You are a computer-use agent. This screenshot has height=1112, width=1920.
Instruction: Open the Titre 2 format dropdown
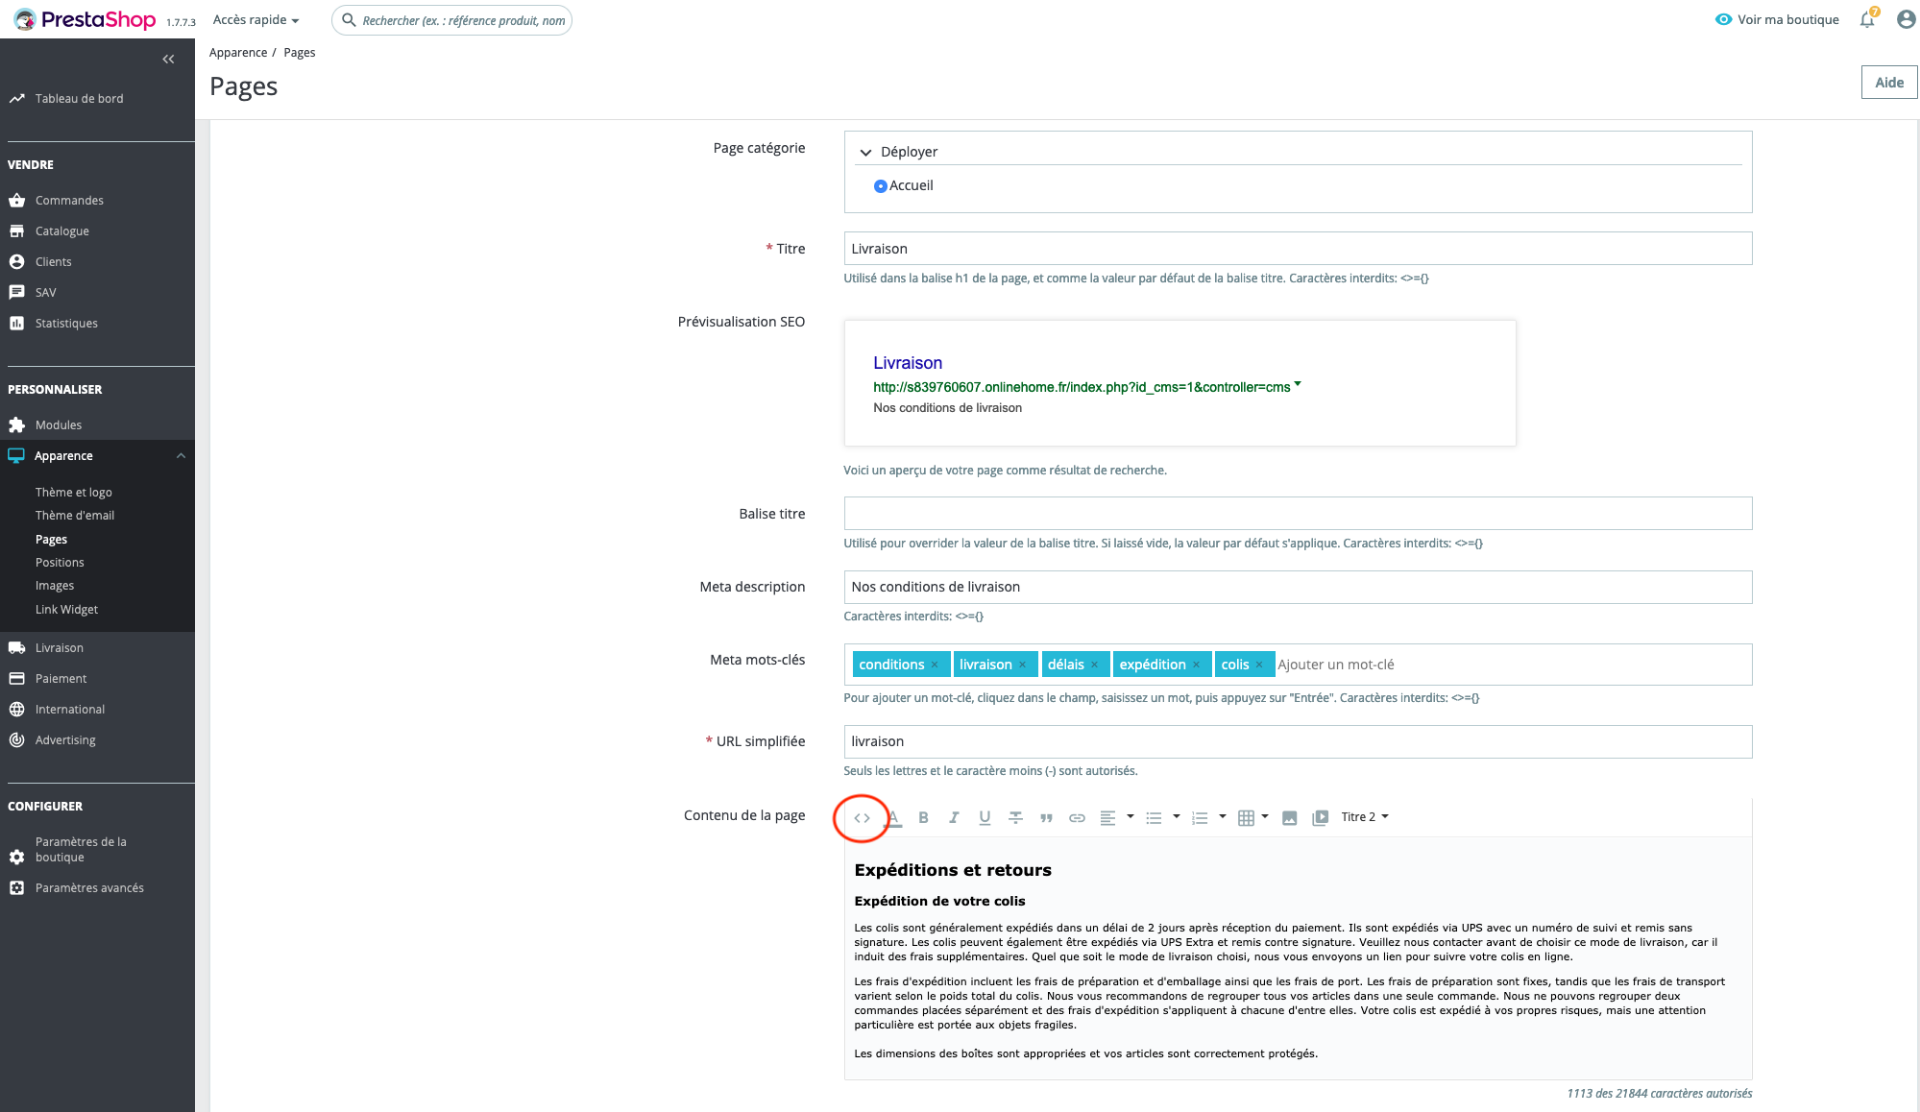(1365, 817)
